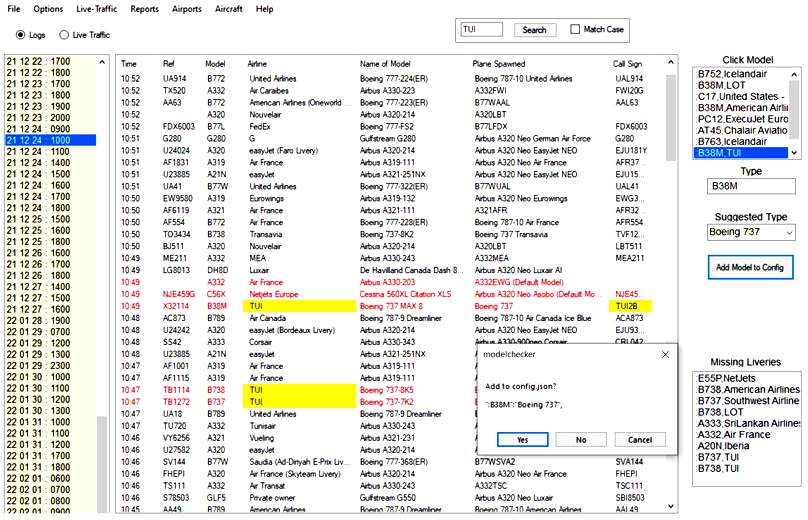808x520 pixels.
Task: Open the File menu
Action: tap(14, 9)
